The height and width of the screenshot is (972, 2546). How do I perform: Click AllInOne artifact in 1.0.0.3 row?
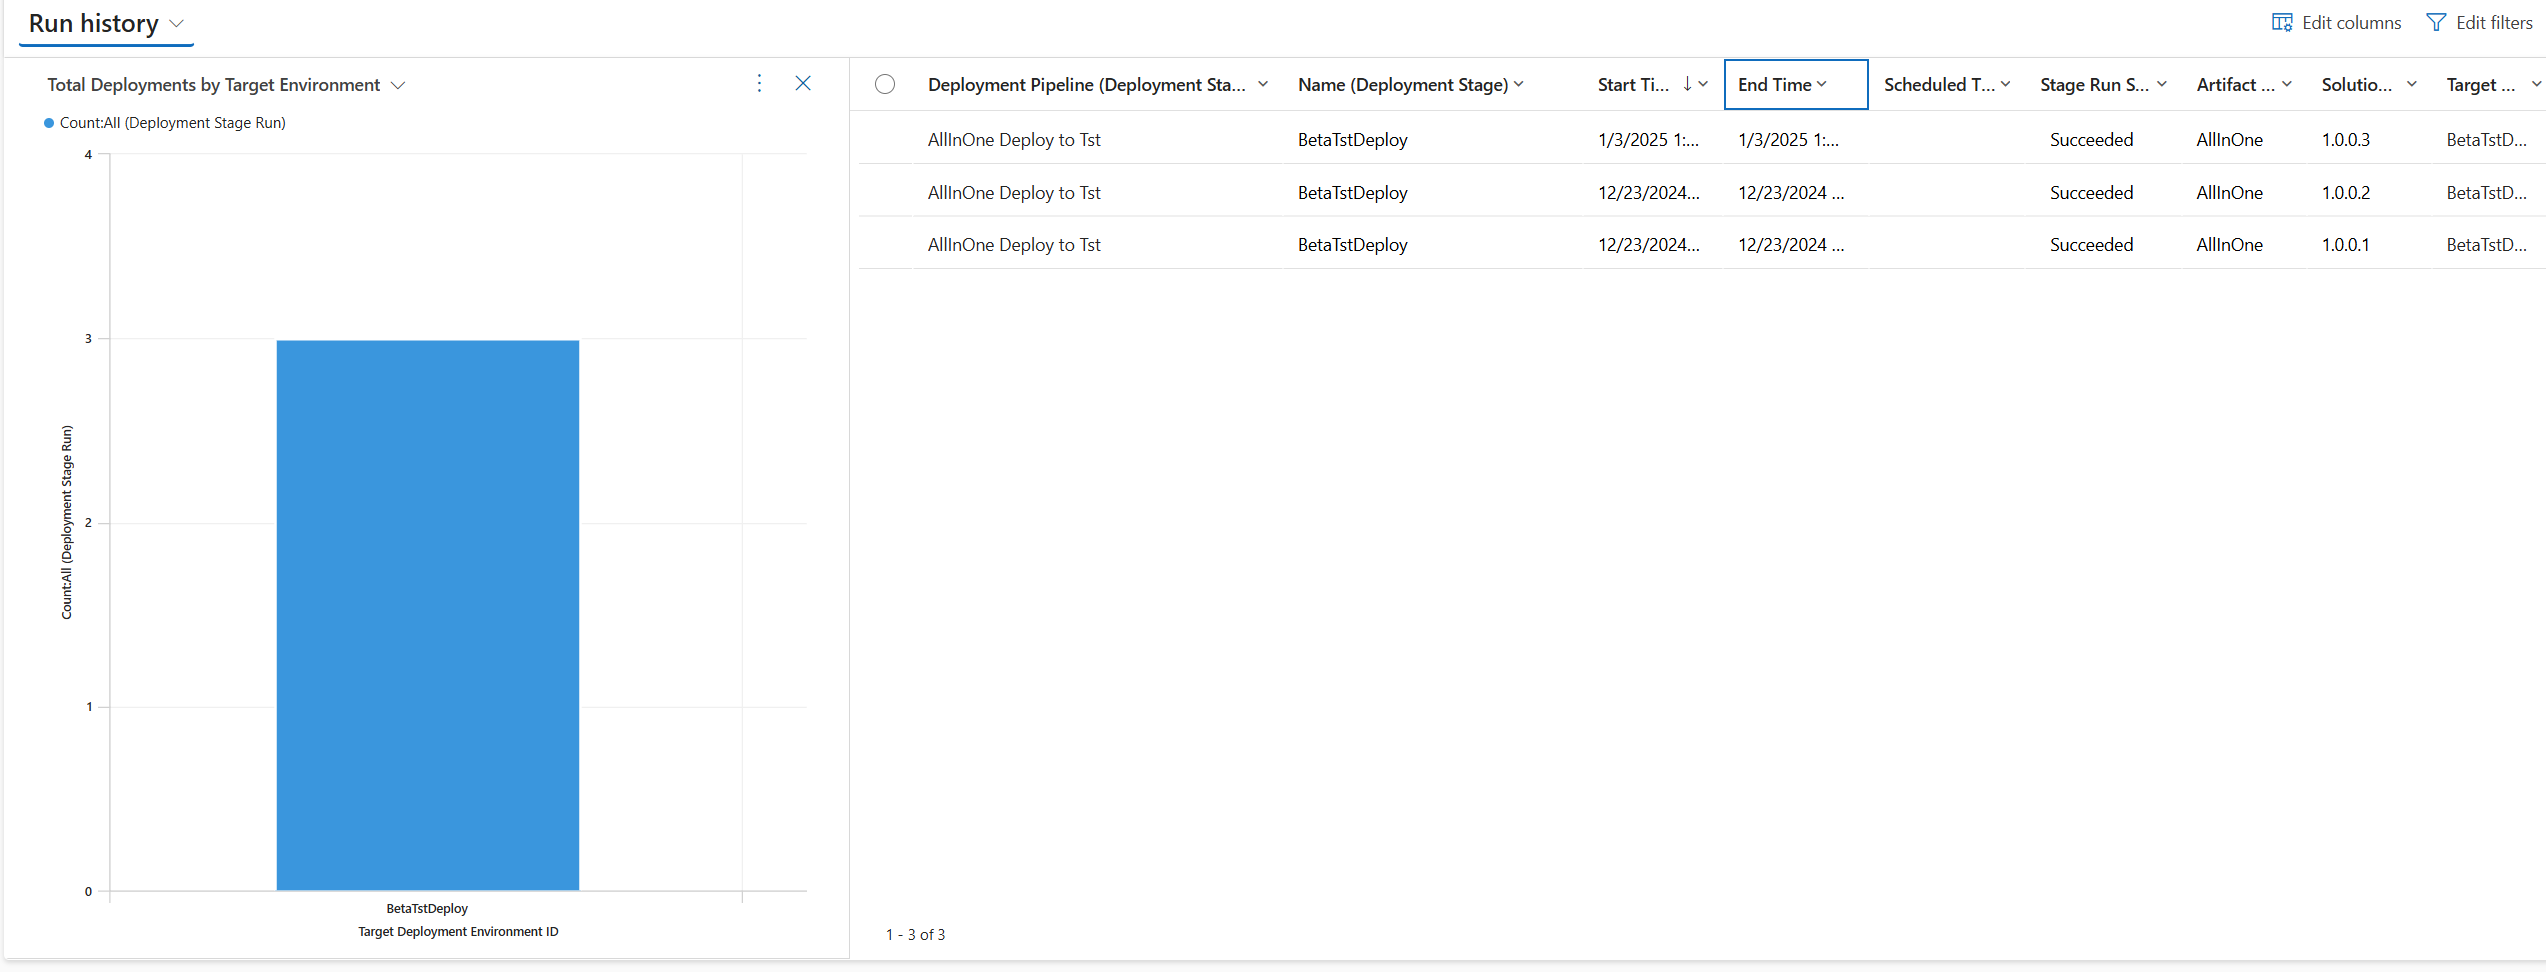coord(2229,140)
